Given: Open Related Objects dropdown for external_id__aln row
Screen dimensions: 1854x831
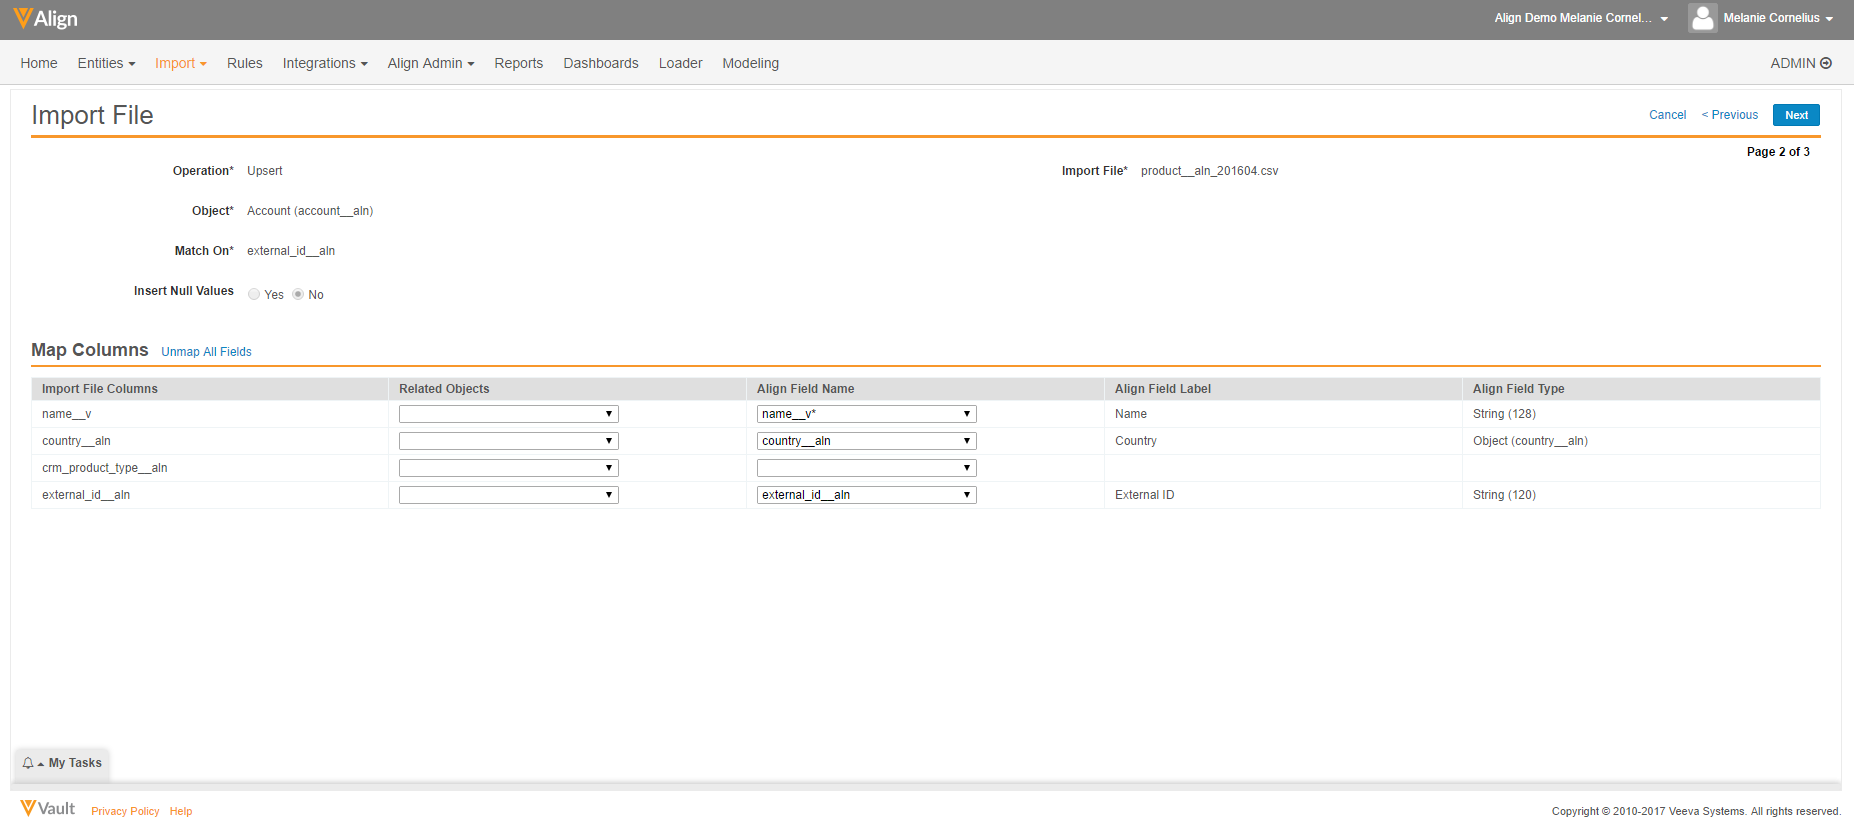Looking at the screenshot, I should 508,495.
